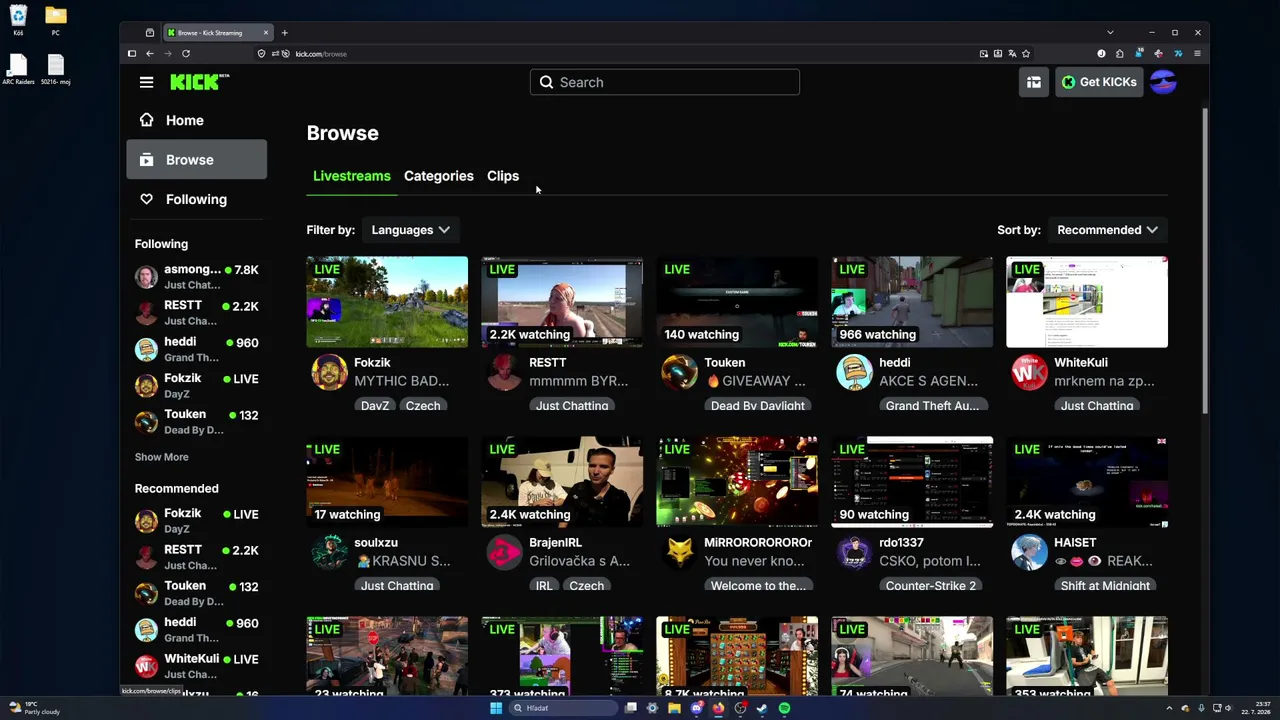
Task: Click the Kick search field
Action: tap(665, 82)
